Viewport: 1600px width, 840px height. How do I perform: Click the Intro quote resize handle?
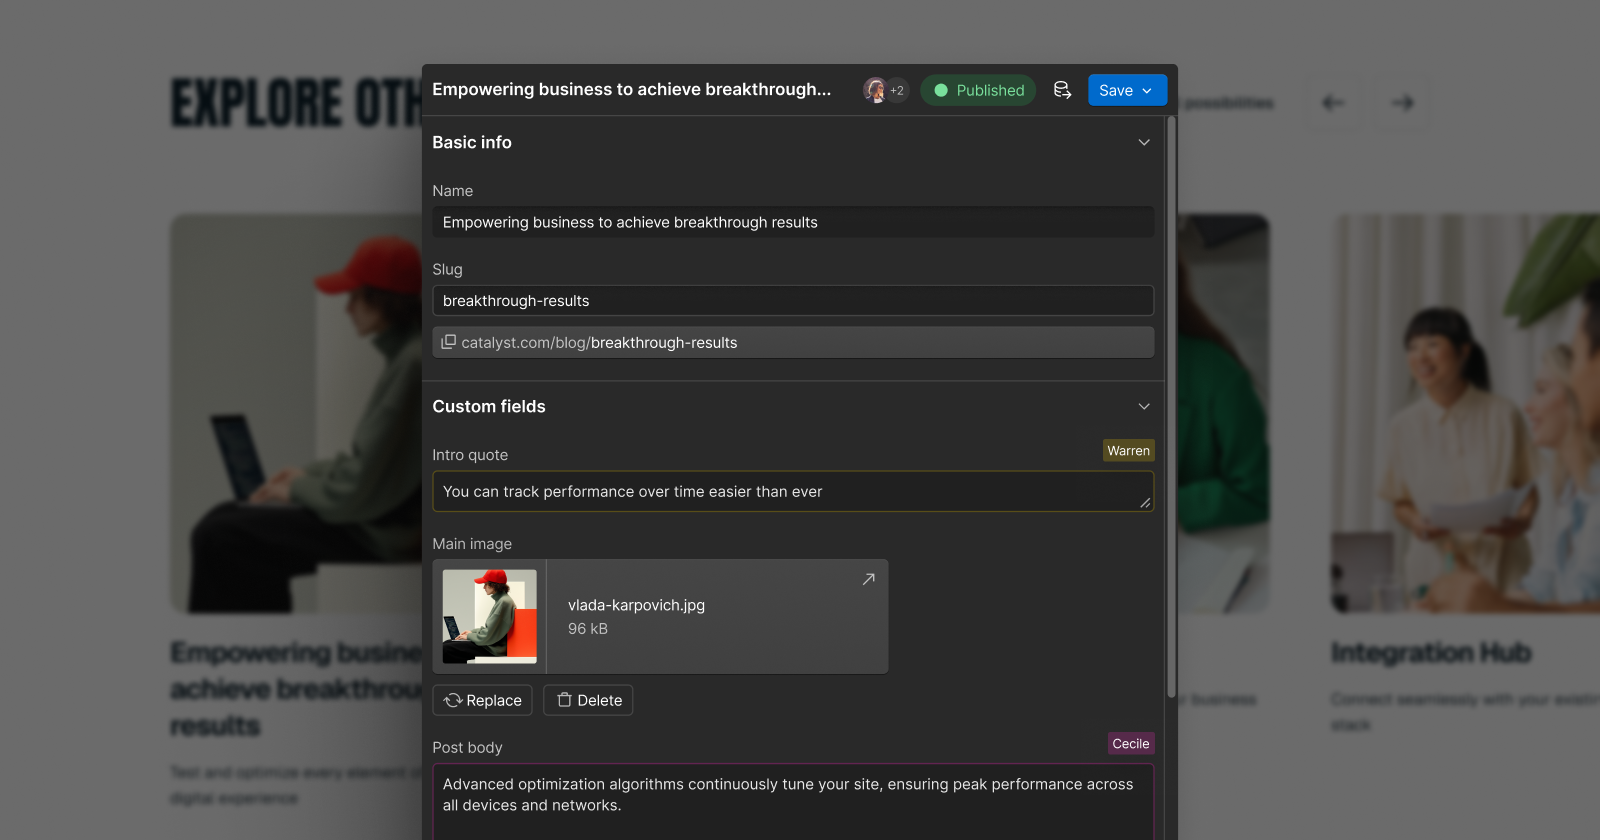[1145, 503]
